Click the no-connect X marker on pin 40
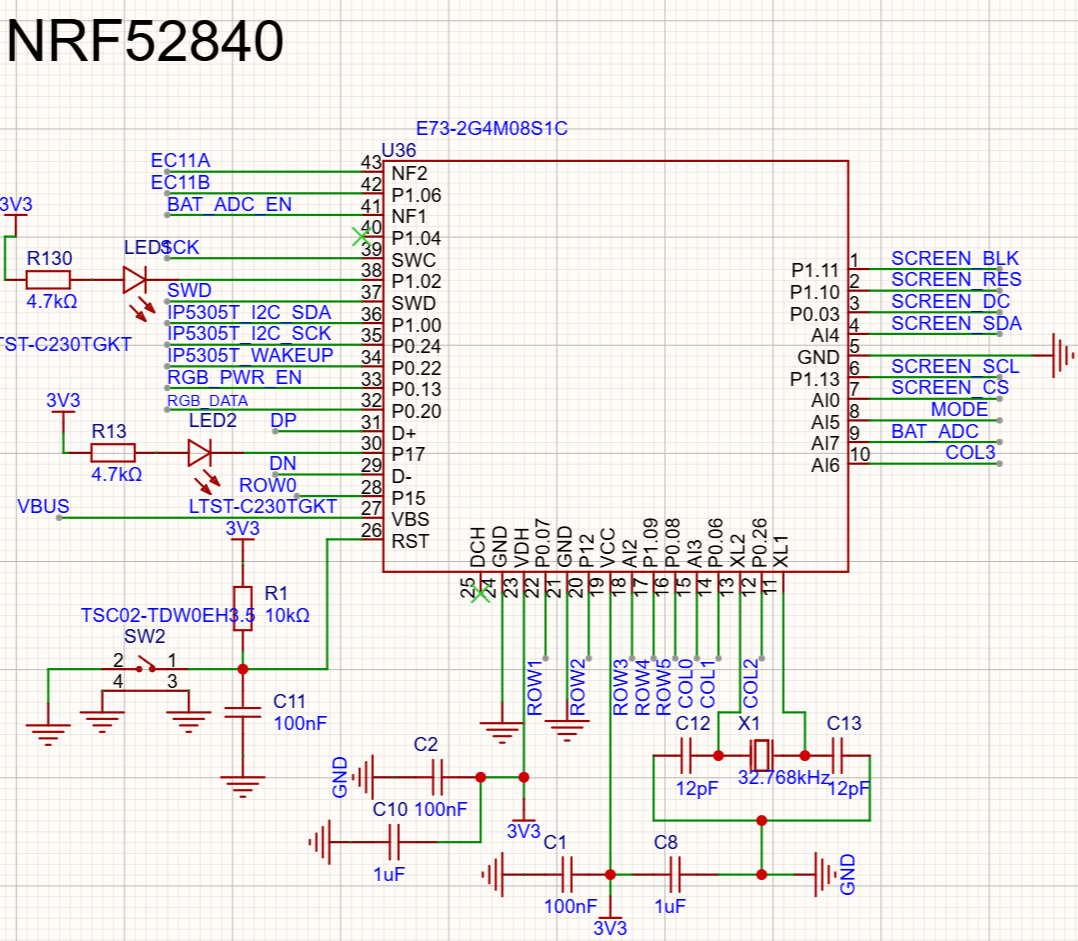This screenshot has height=941, width=1078. click(x=360, y=236)
